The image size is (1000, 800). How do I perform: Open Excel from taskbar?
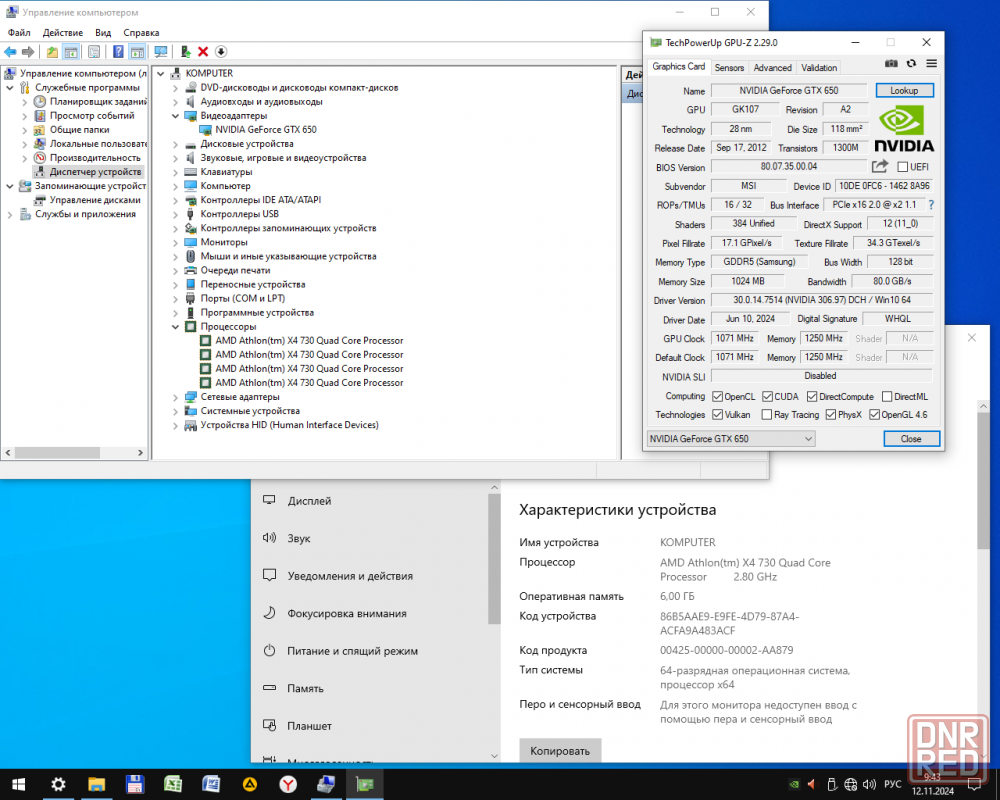pyautogui.click(x=173, y=784)
